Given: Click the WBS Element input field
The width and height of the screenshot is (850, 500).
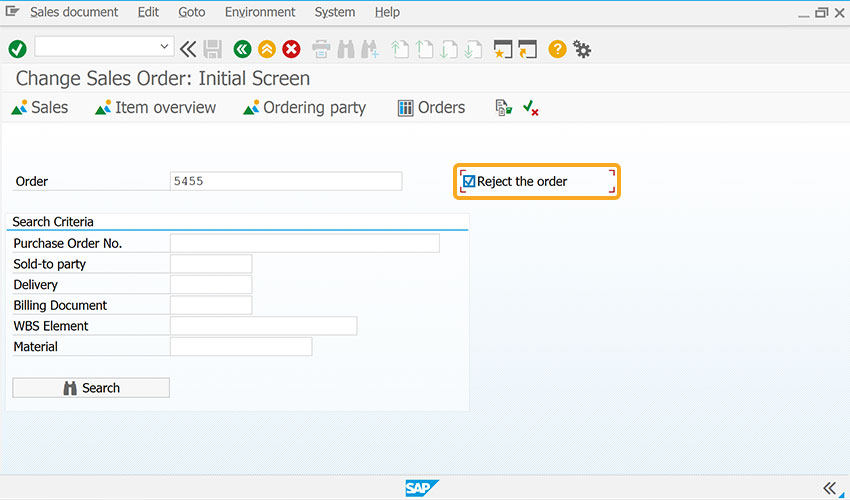Looking at the screenshot, I should click(x=263, y=325).
